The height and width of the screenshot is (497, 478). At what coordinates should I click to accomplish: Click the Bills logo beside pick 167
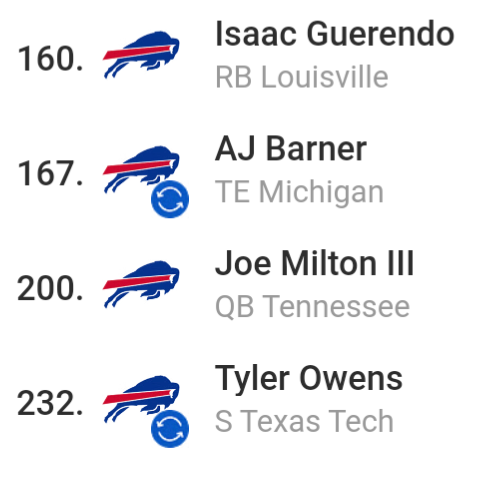pyautogui.click(x=141, y=170)
